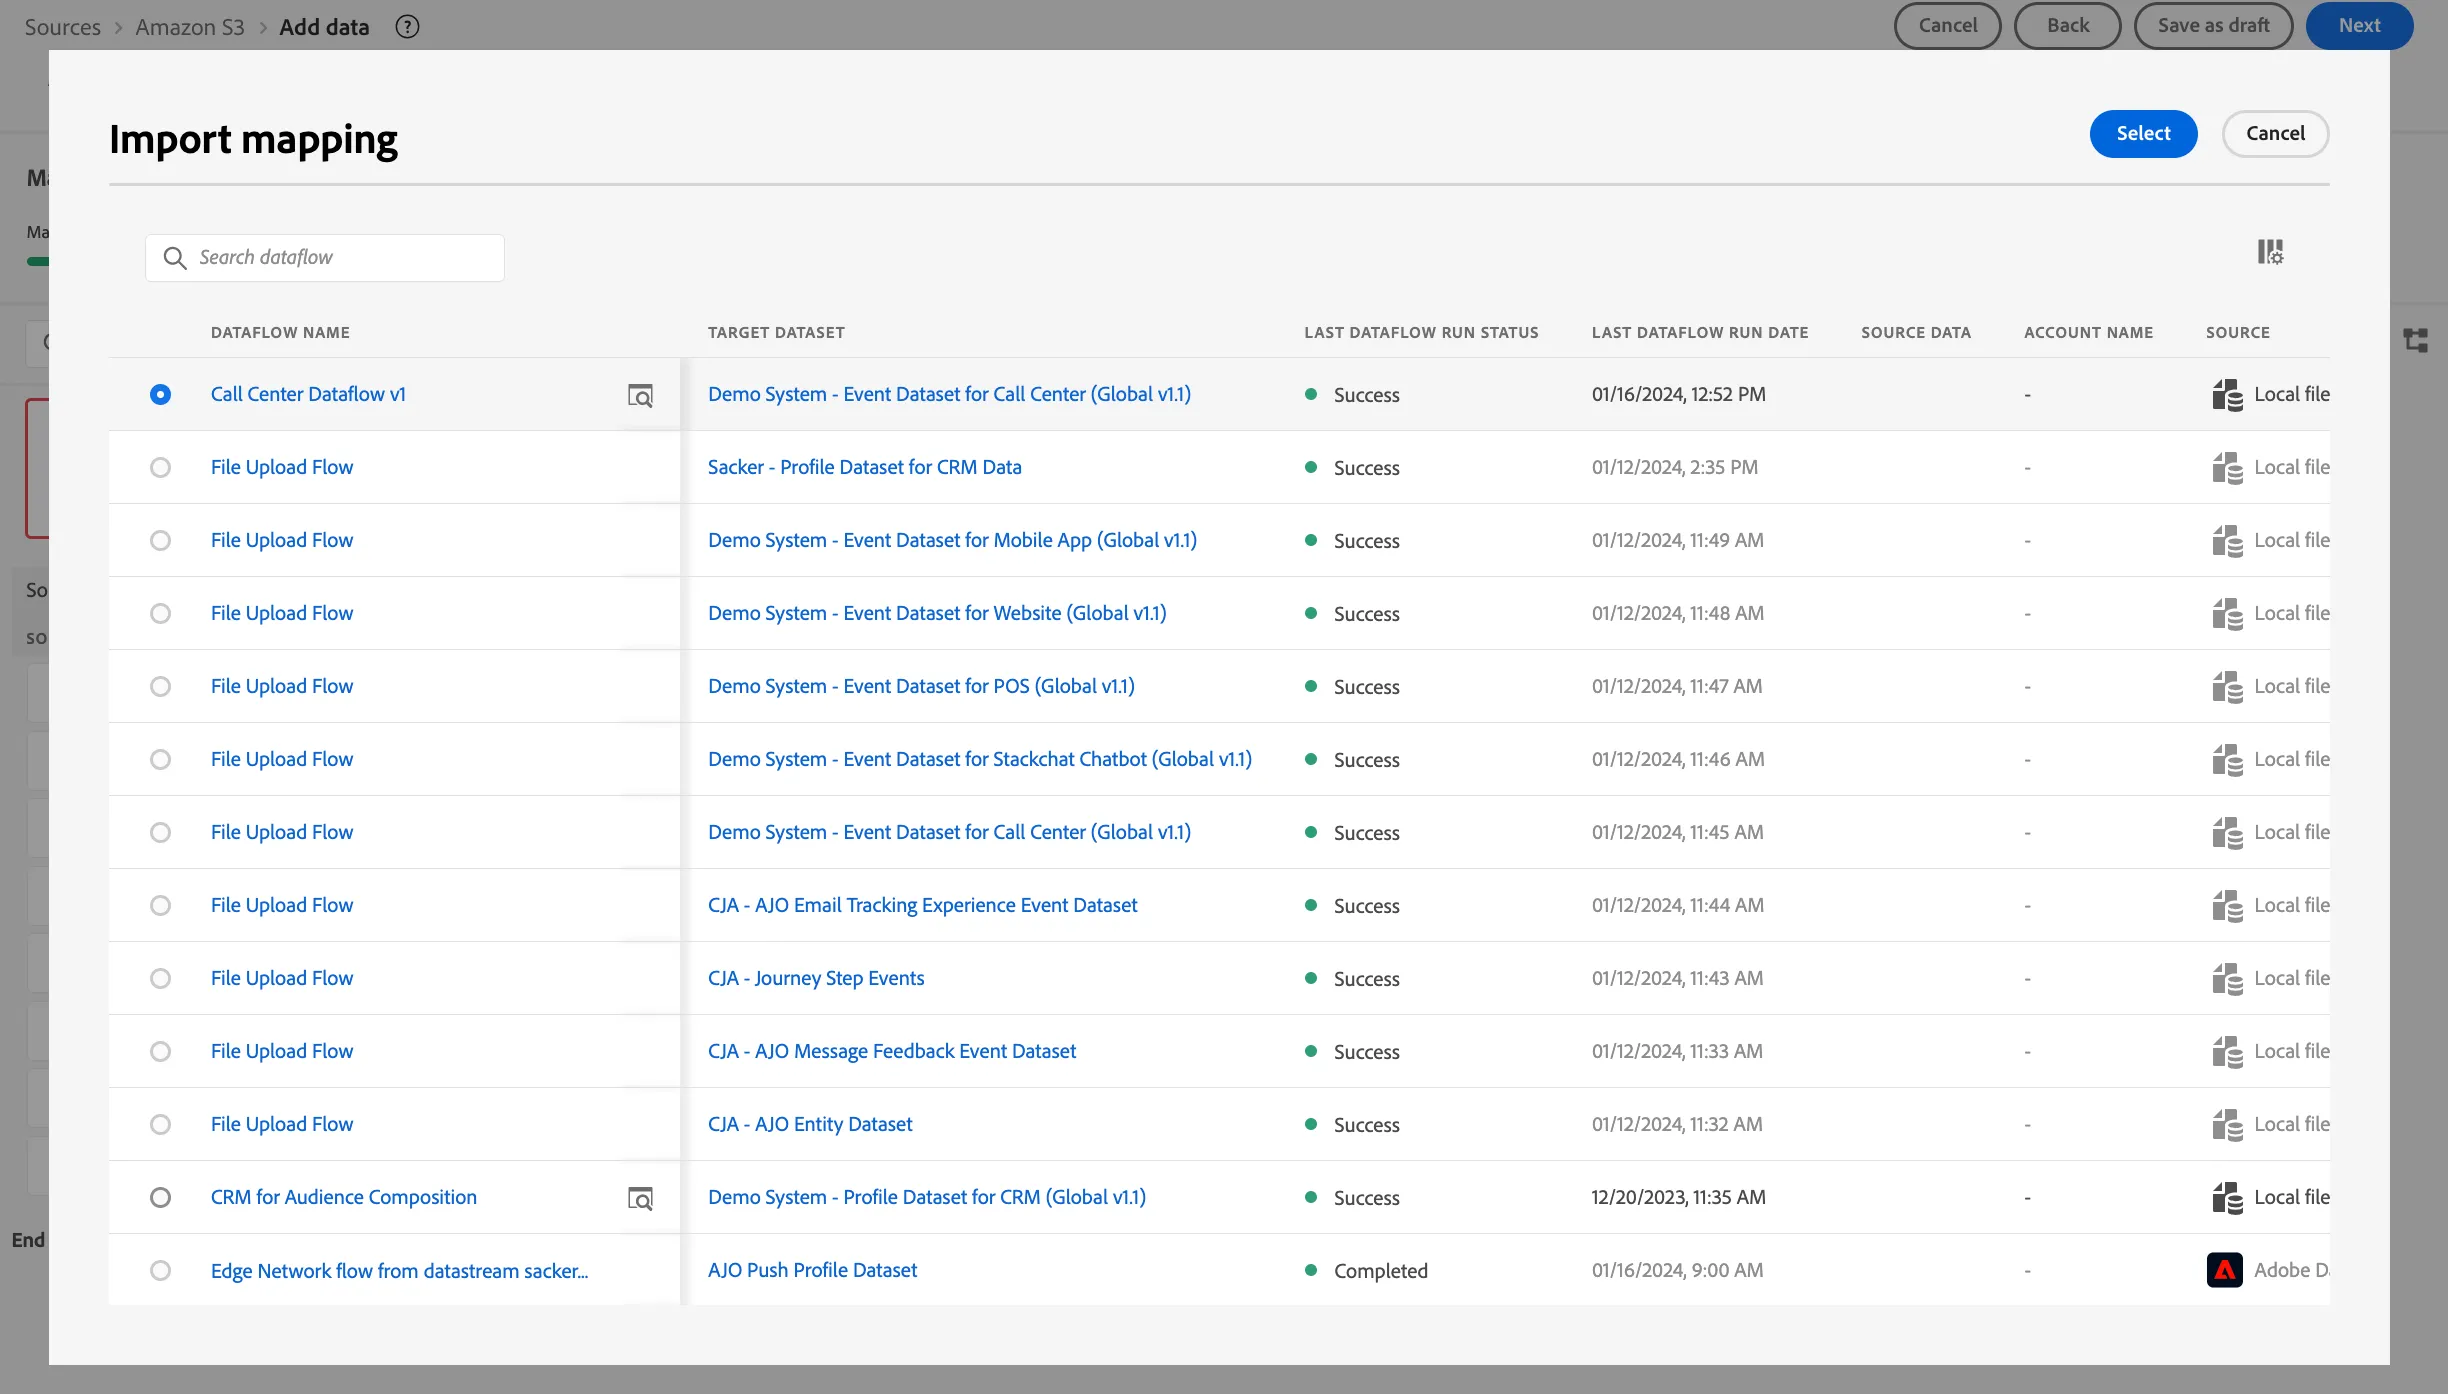Focus the Search dataflow field
The width and height of the screenshot is (2448, 1394).
coord(325,258)
